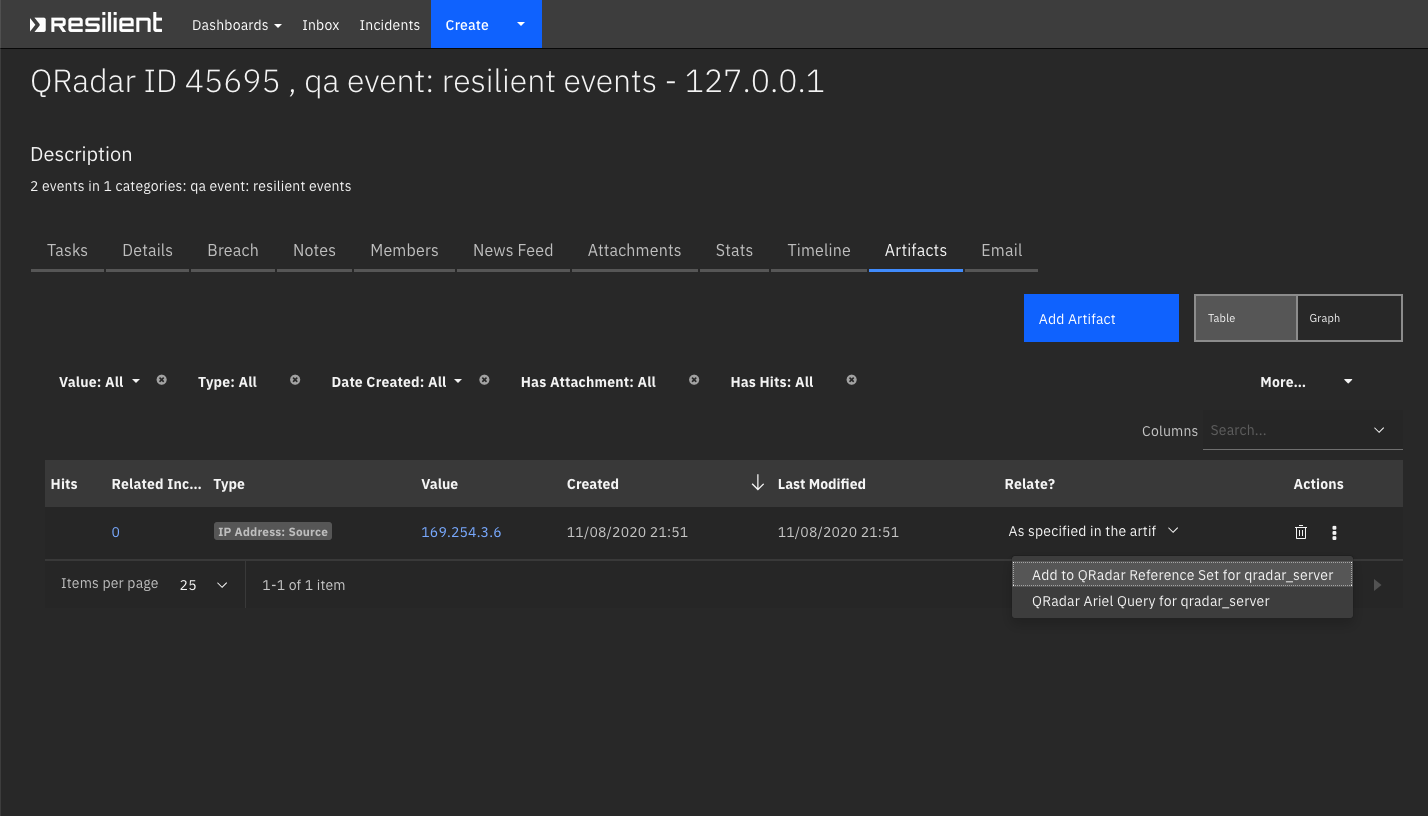Delete the 169.254.3.6 artifact using trash icon

coord(1300,532)
